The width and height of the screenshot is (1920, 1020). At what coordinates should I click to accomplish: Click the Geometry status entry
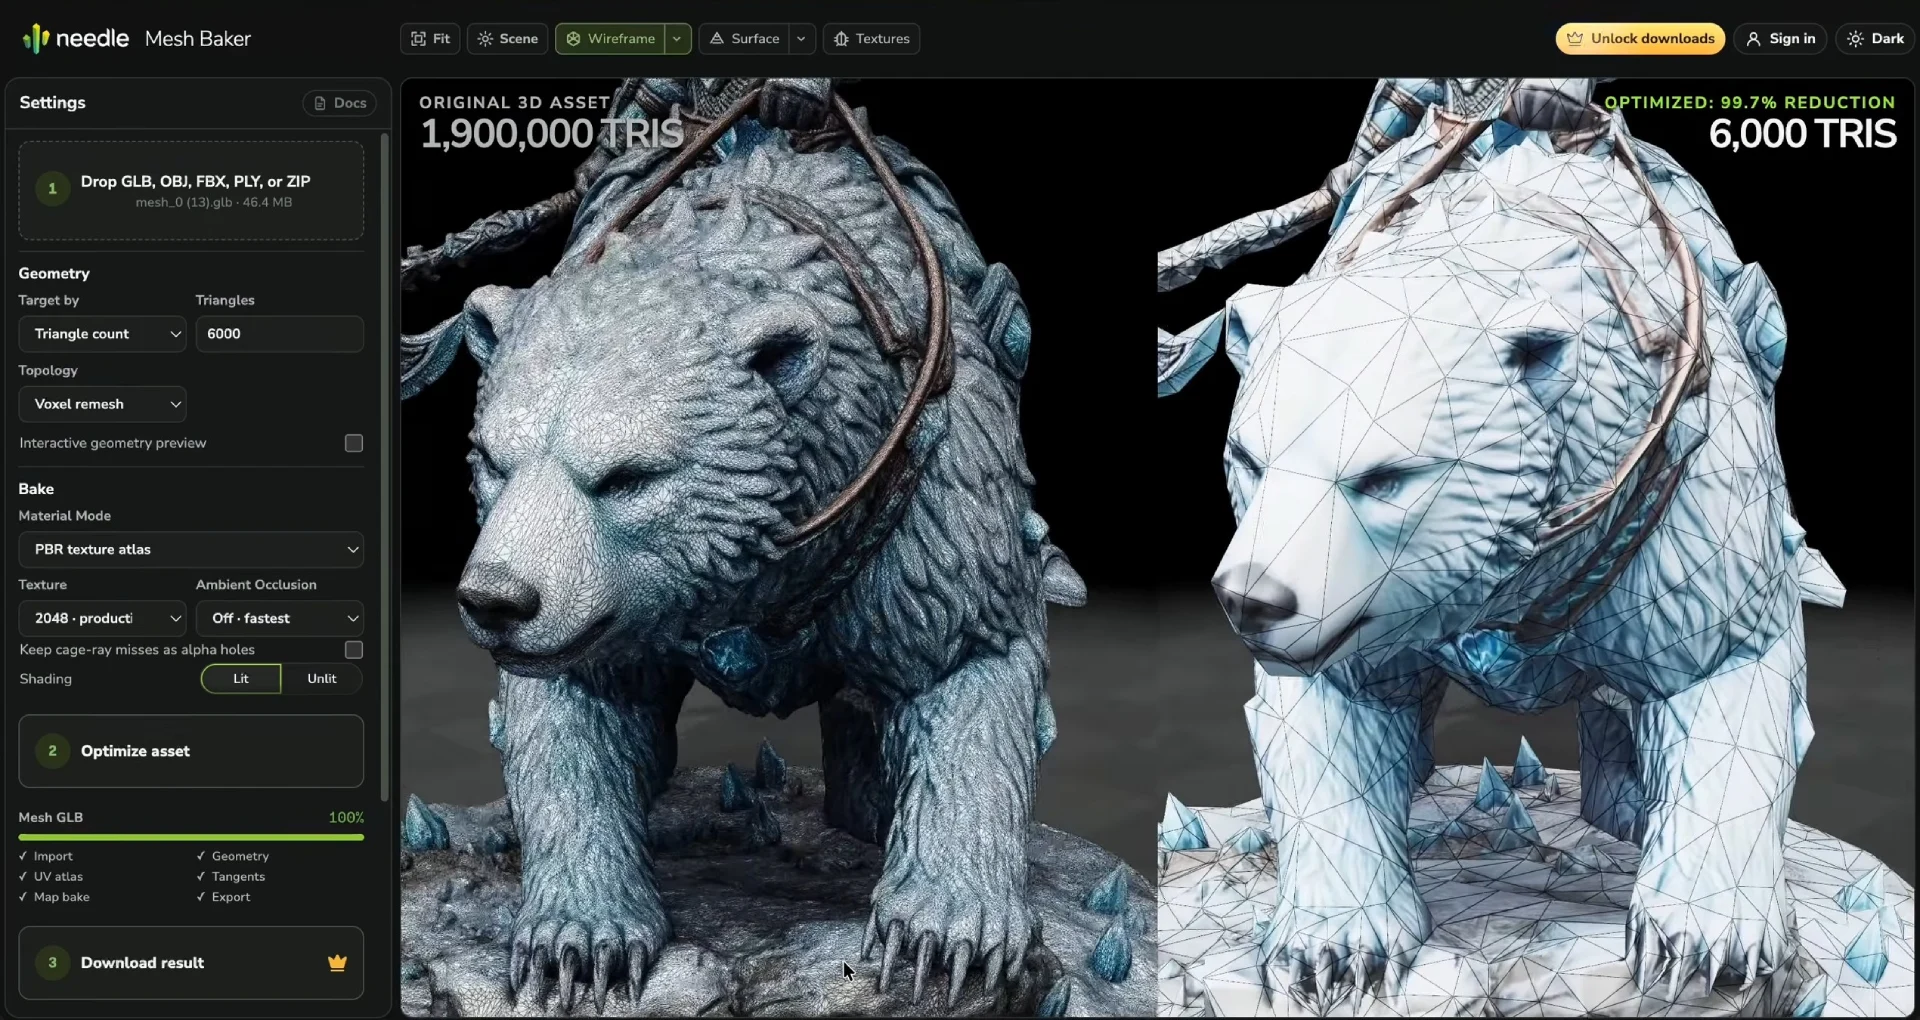(x=233, y=856)
